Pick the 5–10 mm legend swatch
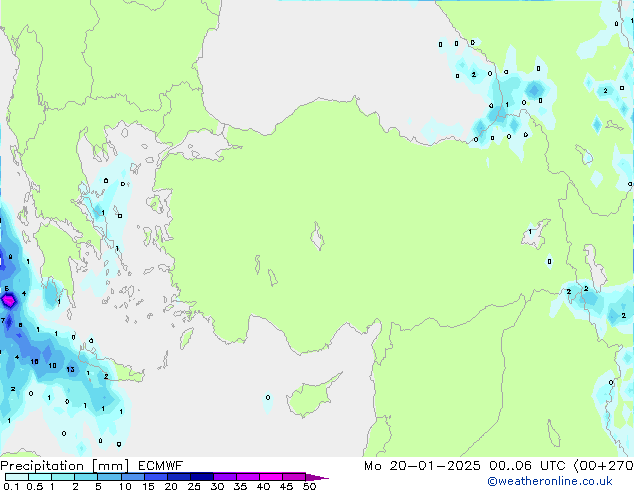 pyautogui.click(x=109, y=477)
